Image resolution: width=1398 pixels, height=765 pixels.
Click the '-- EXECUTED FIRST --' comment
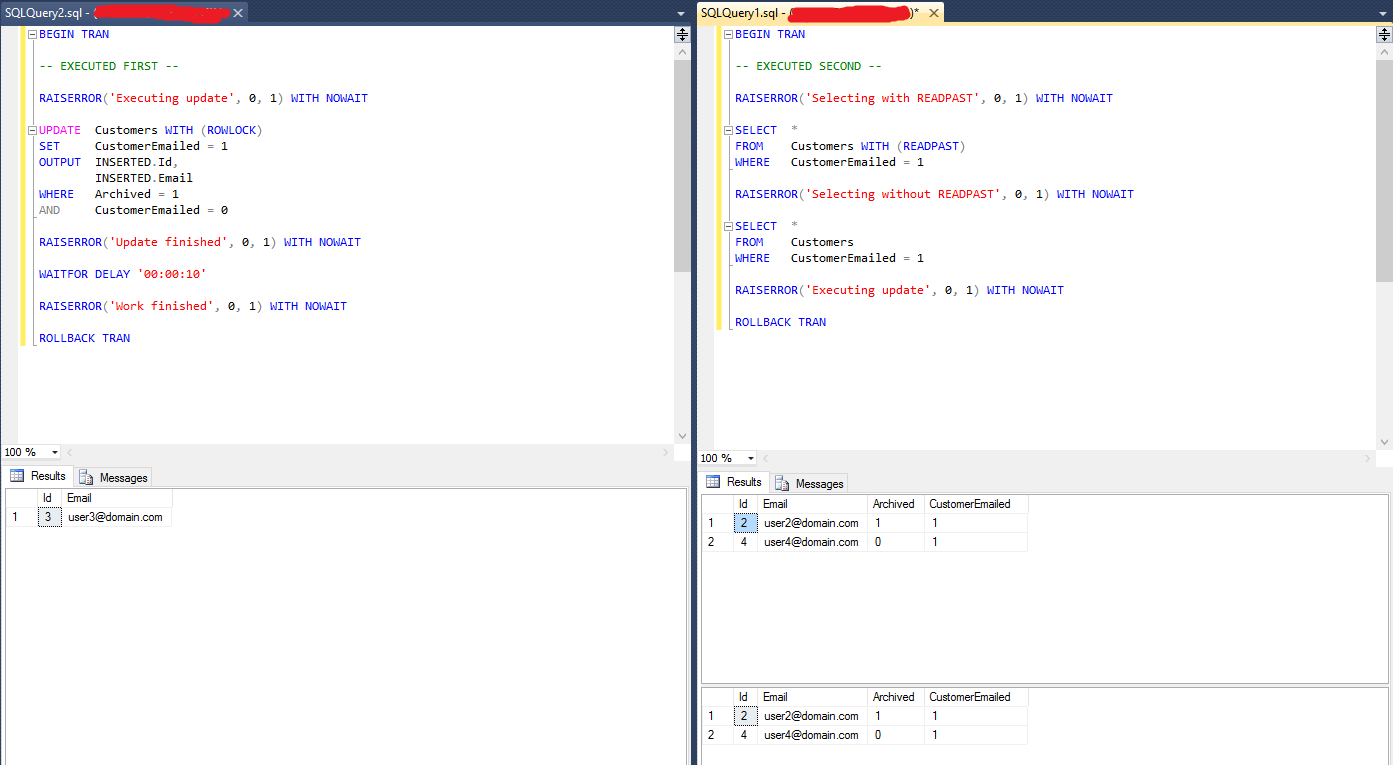(109, 66)
